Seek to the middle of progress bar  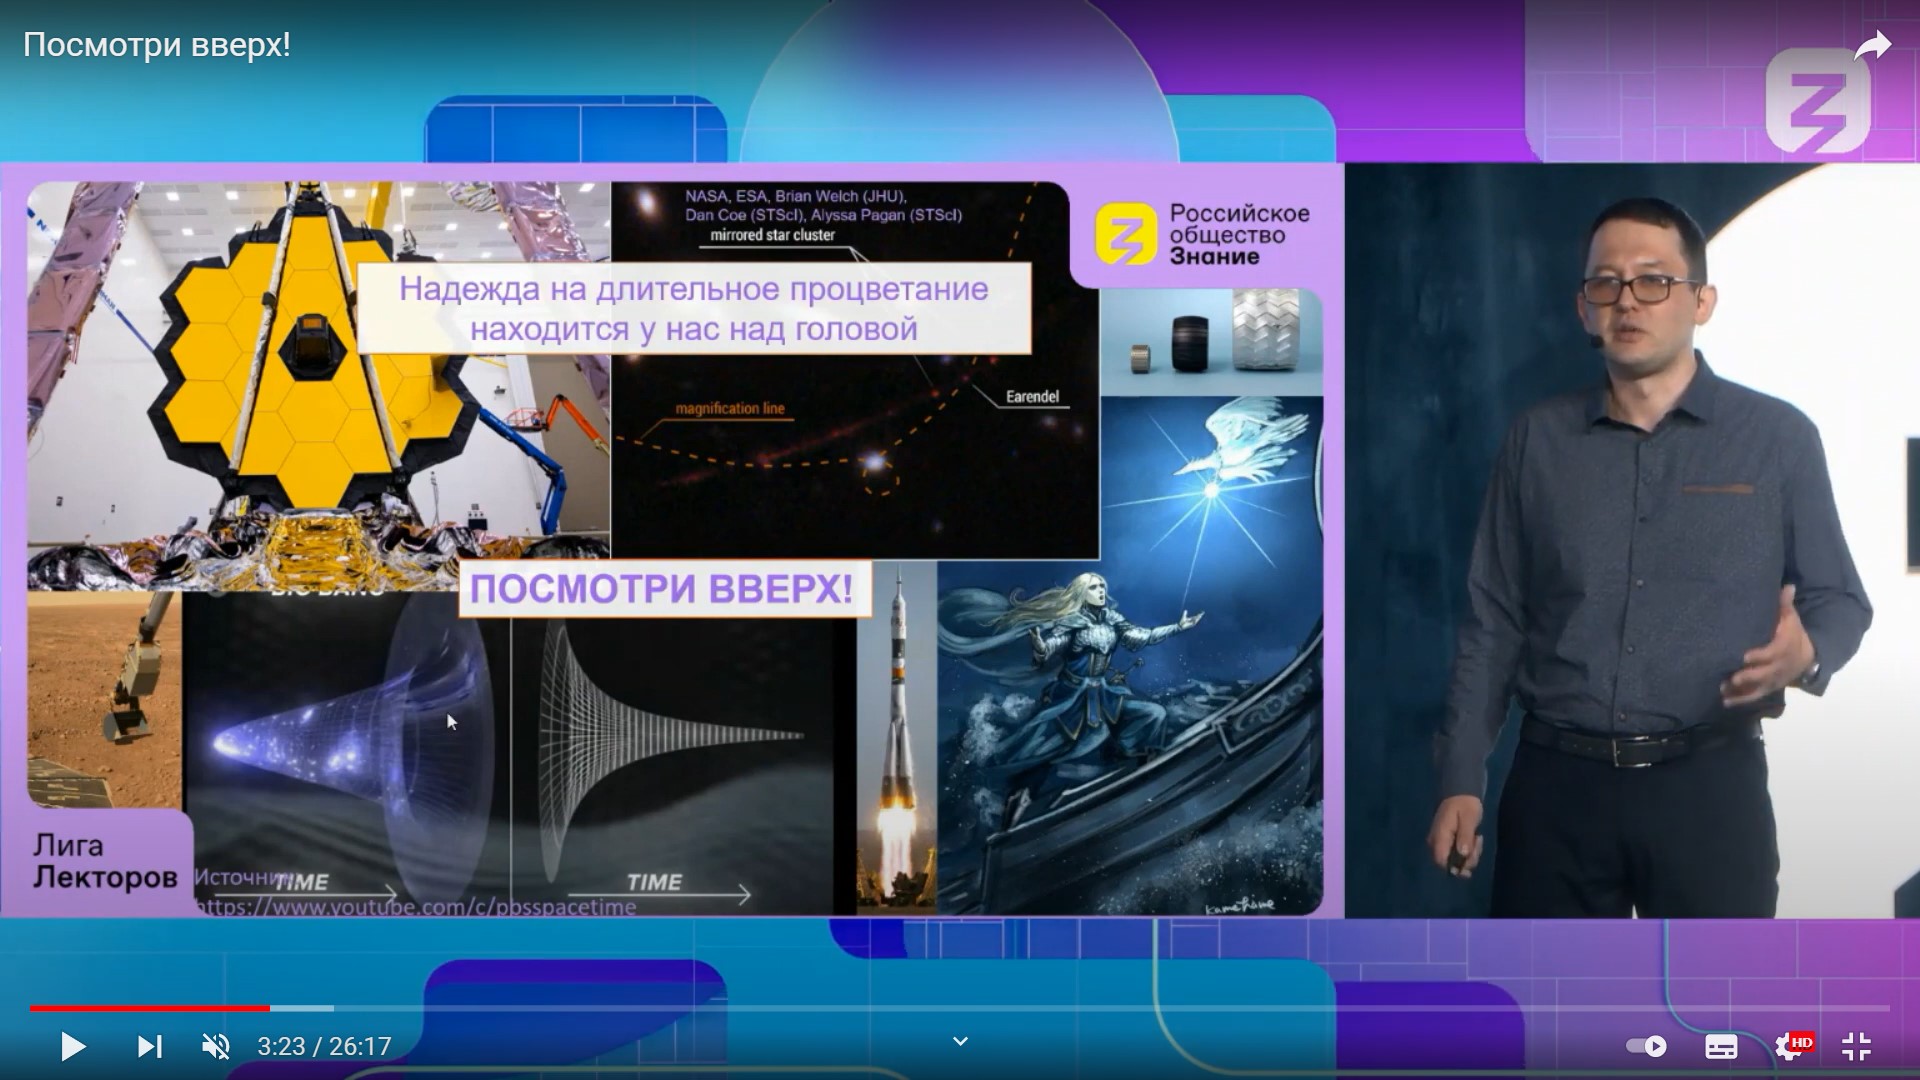click(960, 1008)
